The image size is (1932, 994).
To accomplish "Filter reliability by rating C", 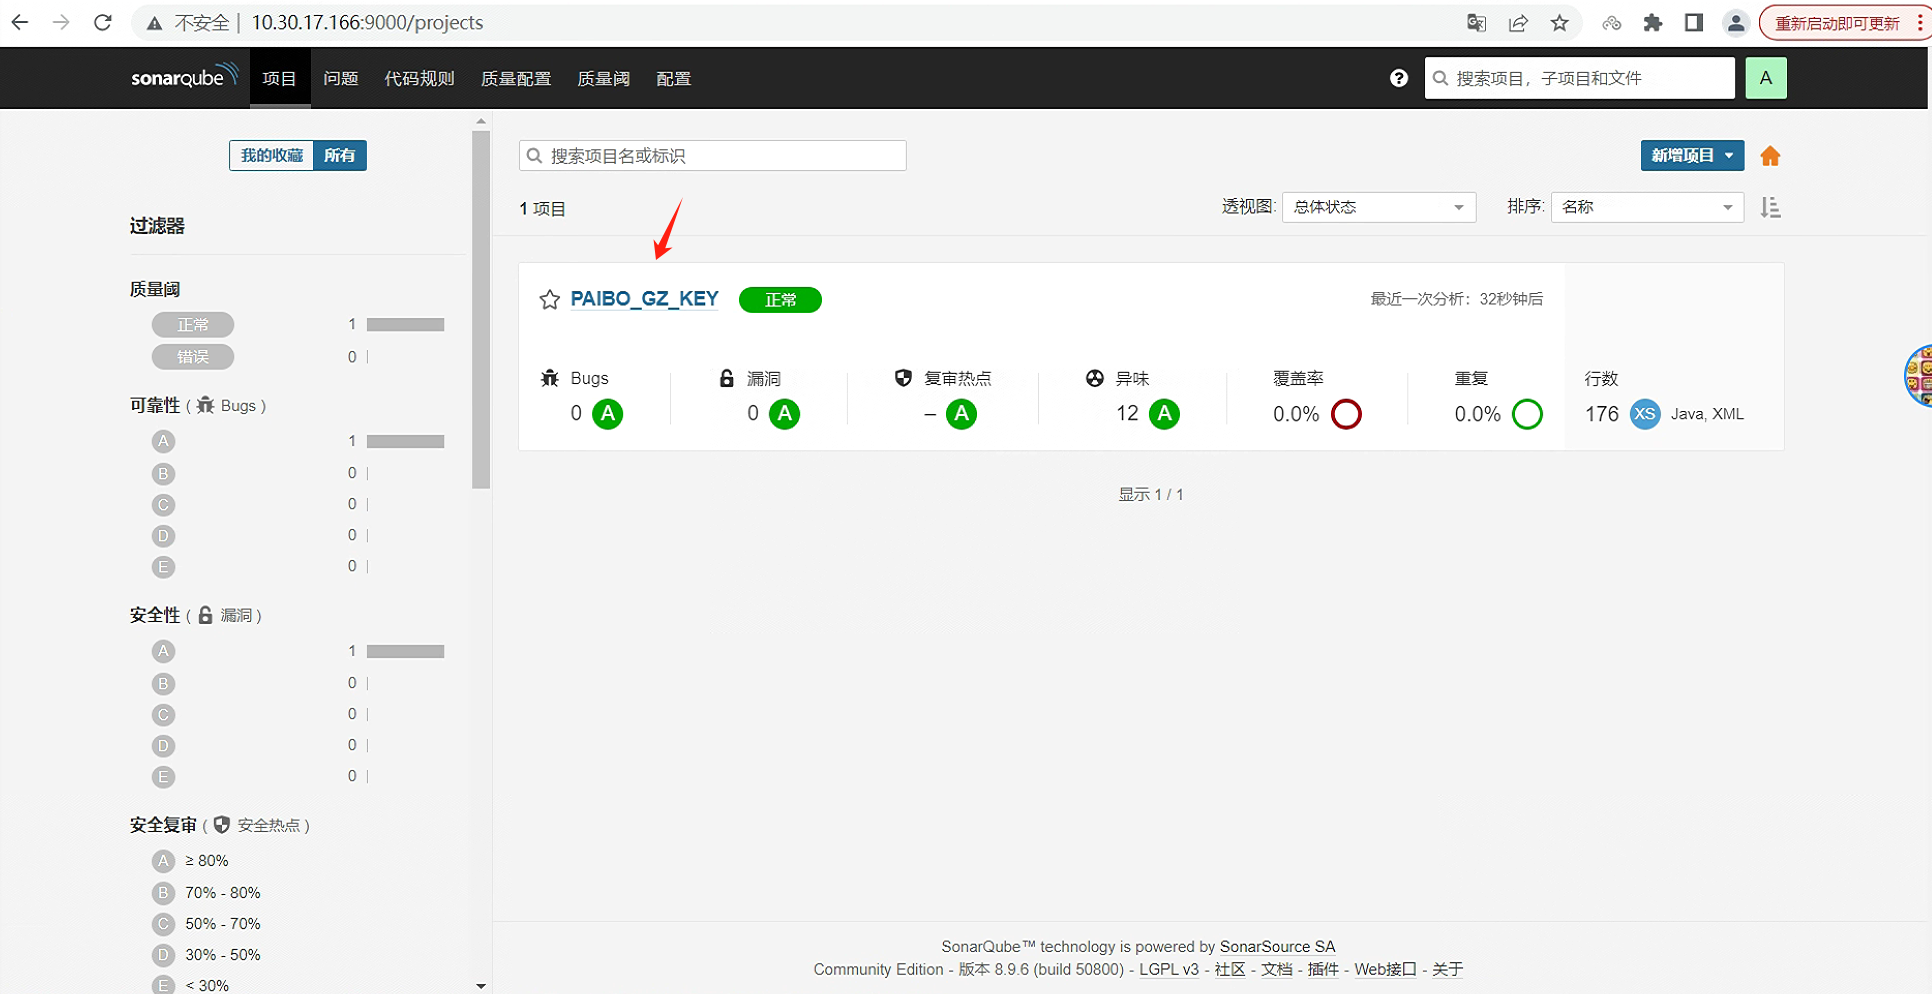I will click(163, 504).
